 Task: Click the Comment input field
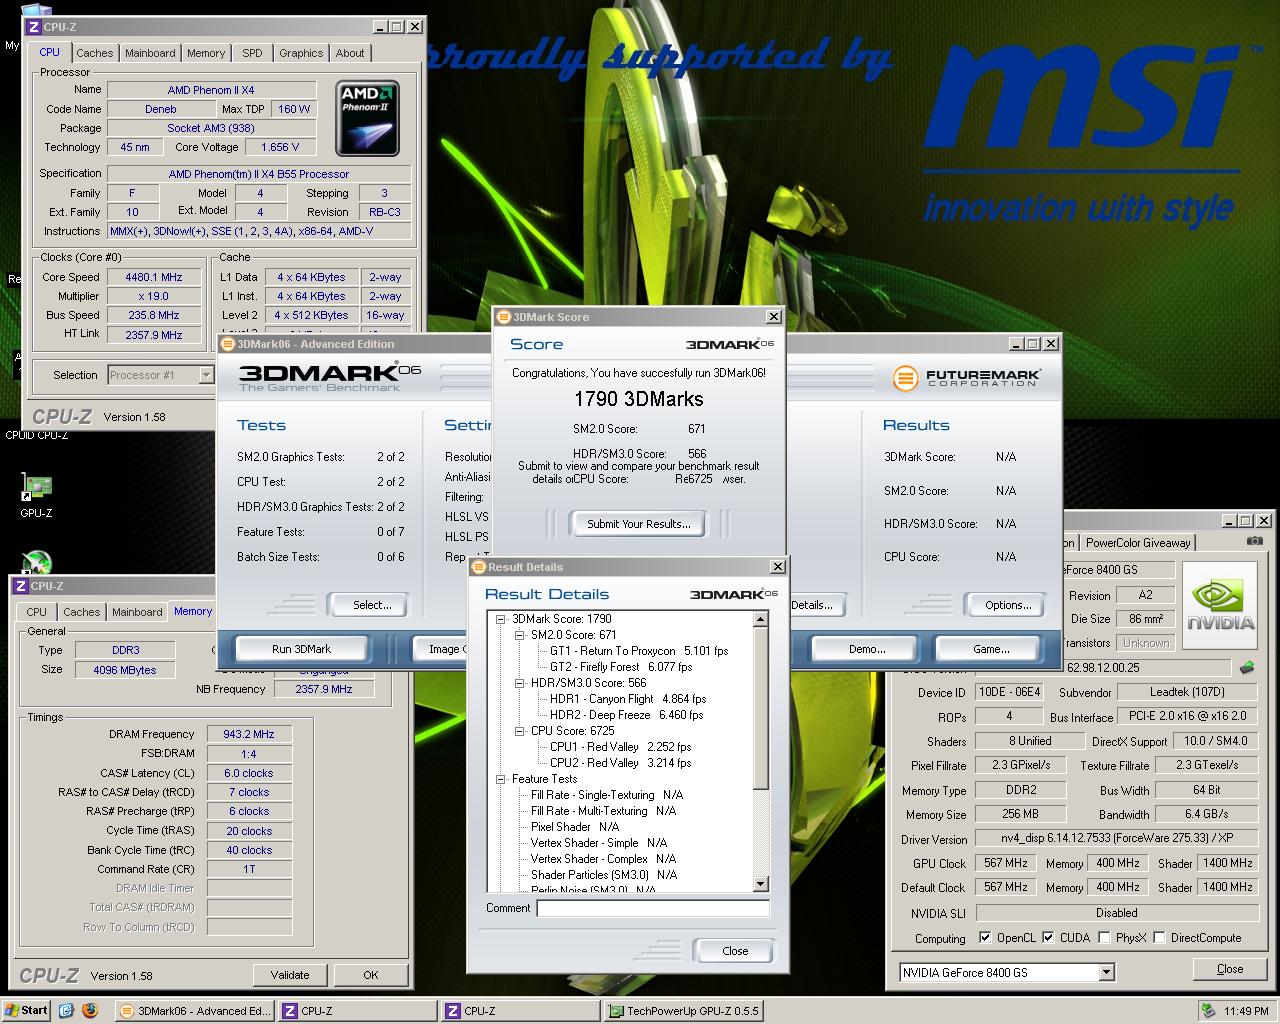pos(653,908)
